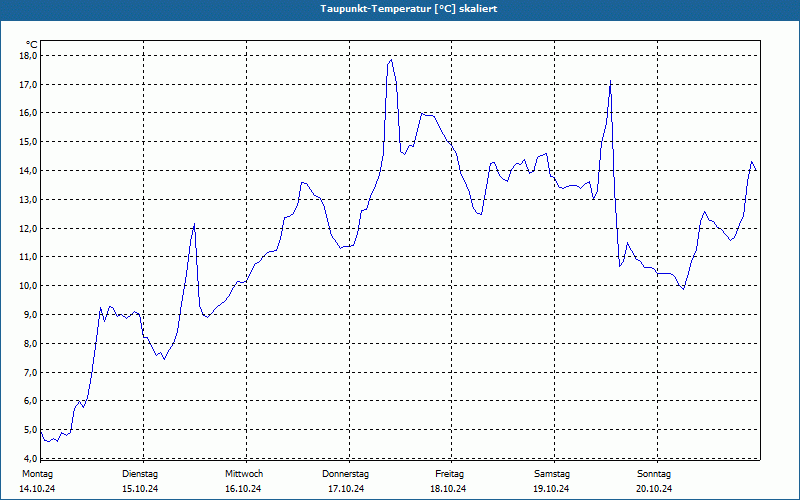
Task: Click the 'Sonntag' day label
Action: click(654, 474)
